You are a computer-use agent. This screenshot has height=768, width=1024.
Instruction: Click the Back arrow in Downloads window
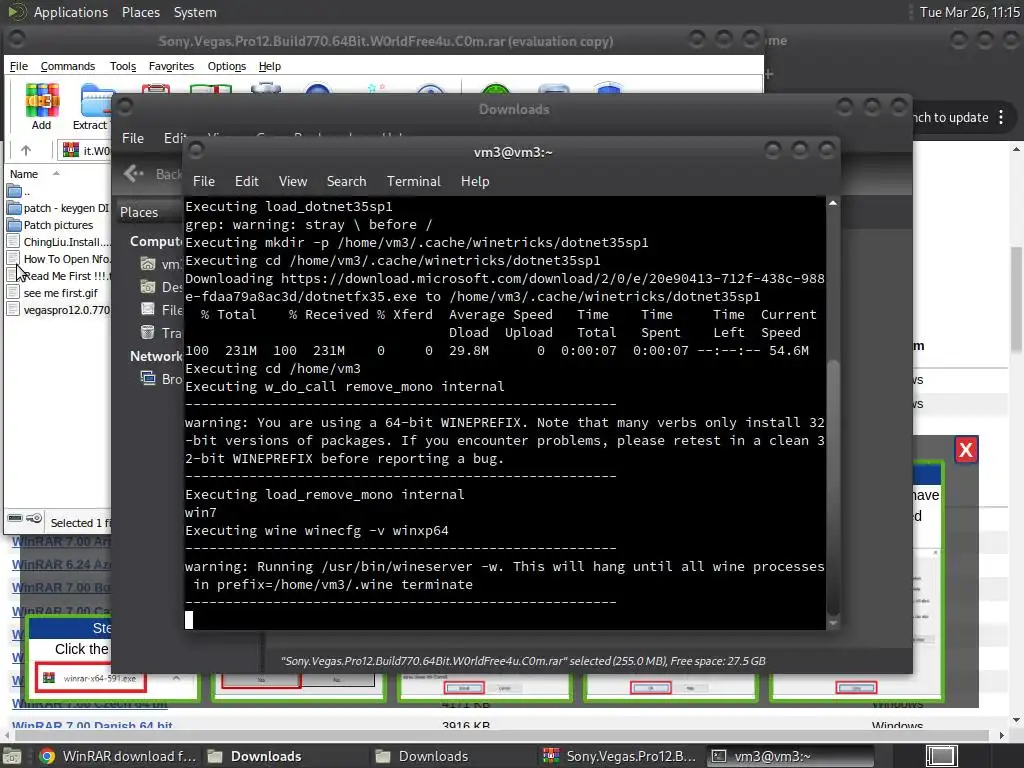pyautogui.click(x=133, y=174)
